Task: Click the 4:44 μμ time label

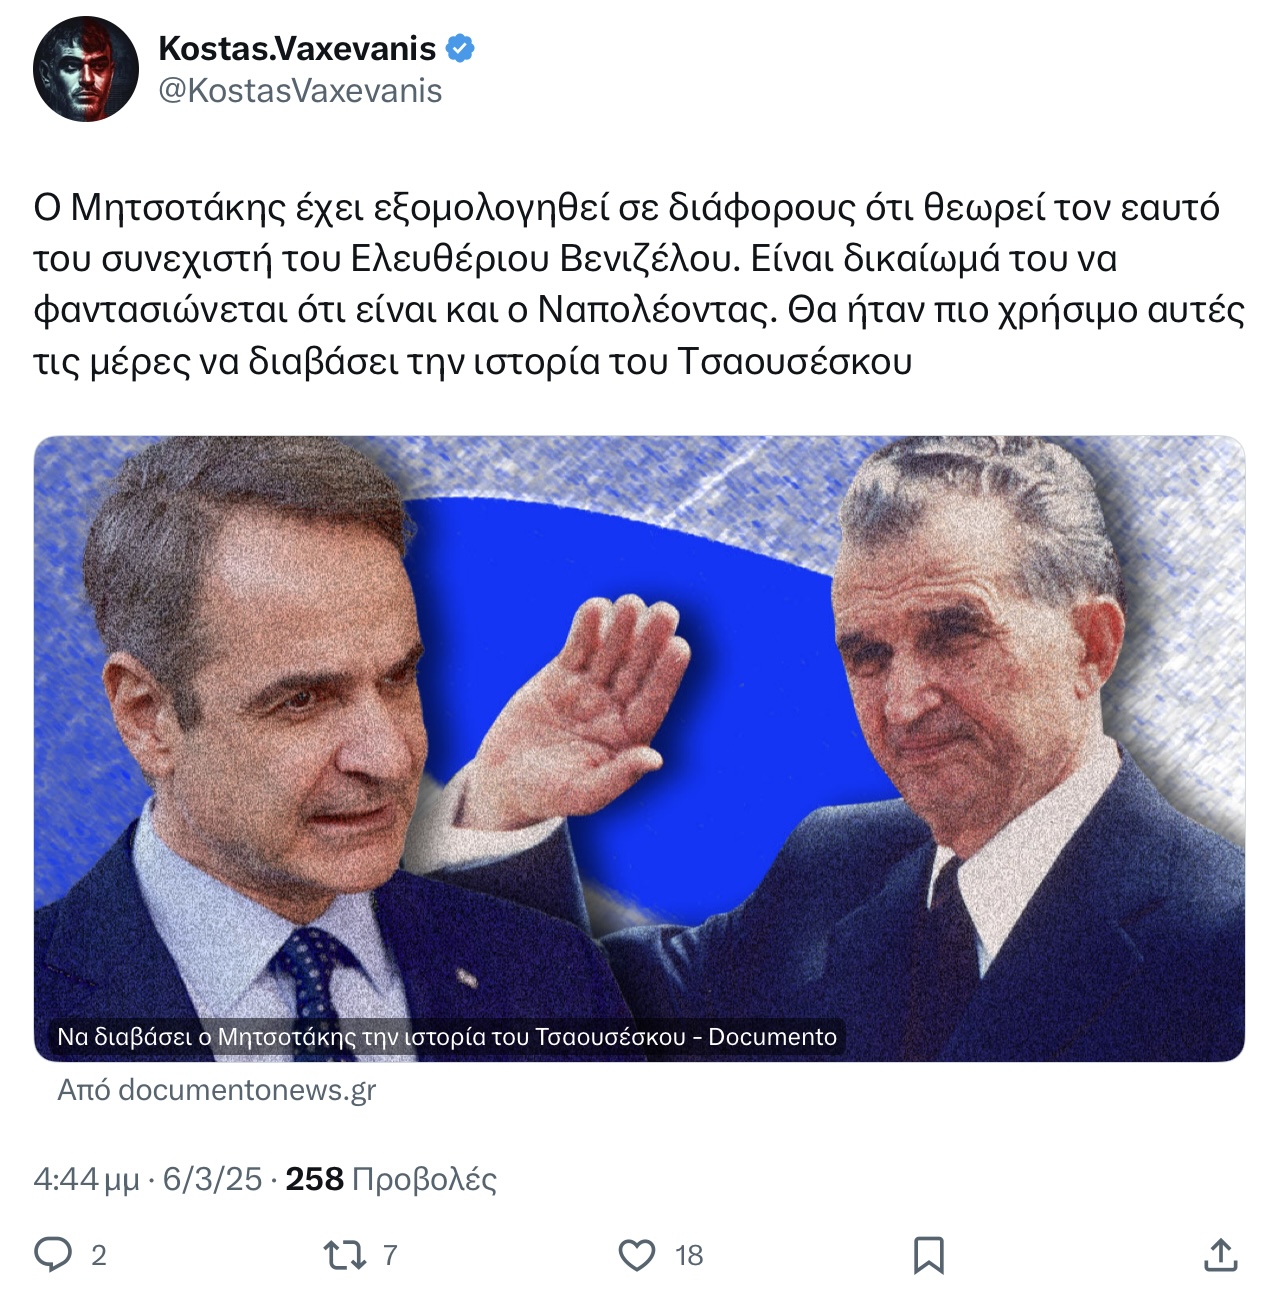Action: click(x=86, y=1179)
